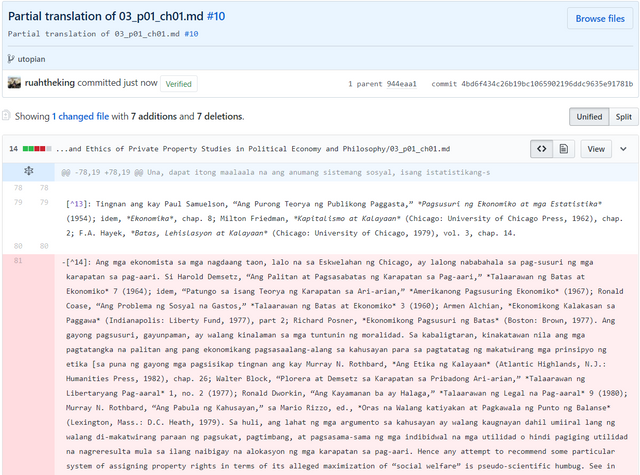640x475 pixels.
Task: Click '7 additions' text in summary
Action: pos(154,116)
